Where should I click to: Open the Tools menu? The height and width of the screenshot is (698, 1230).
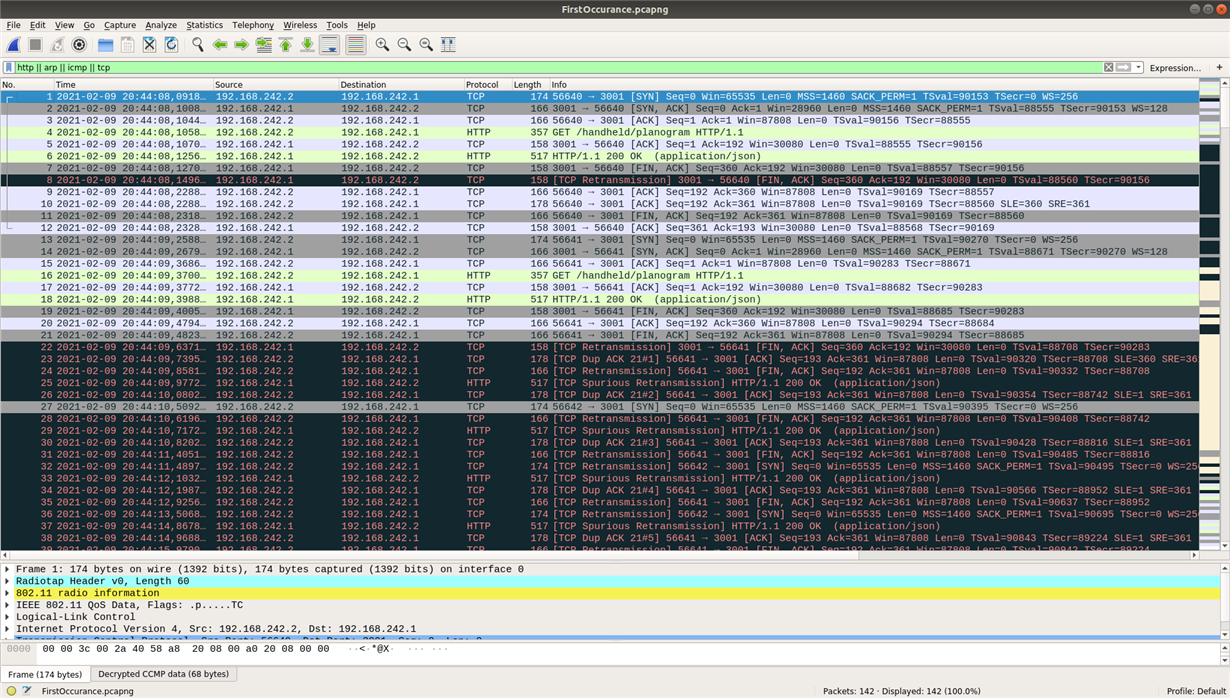(x=337, y=25)
